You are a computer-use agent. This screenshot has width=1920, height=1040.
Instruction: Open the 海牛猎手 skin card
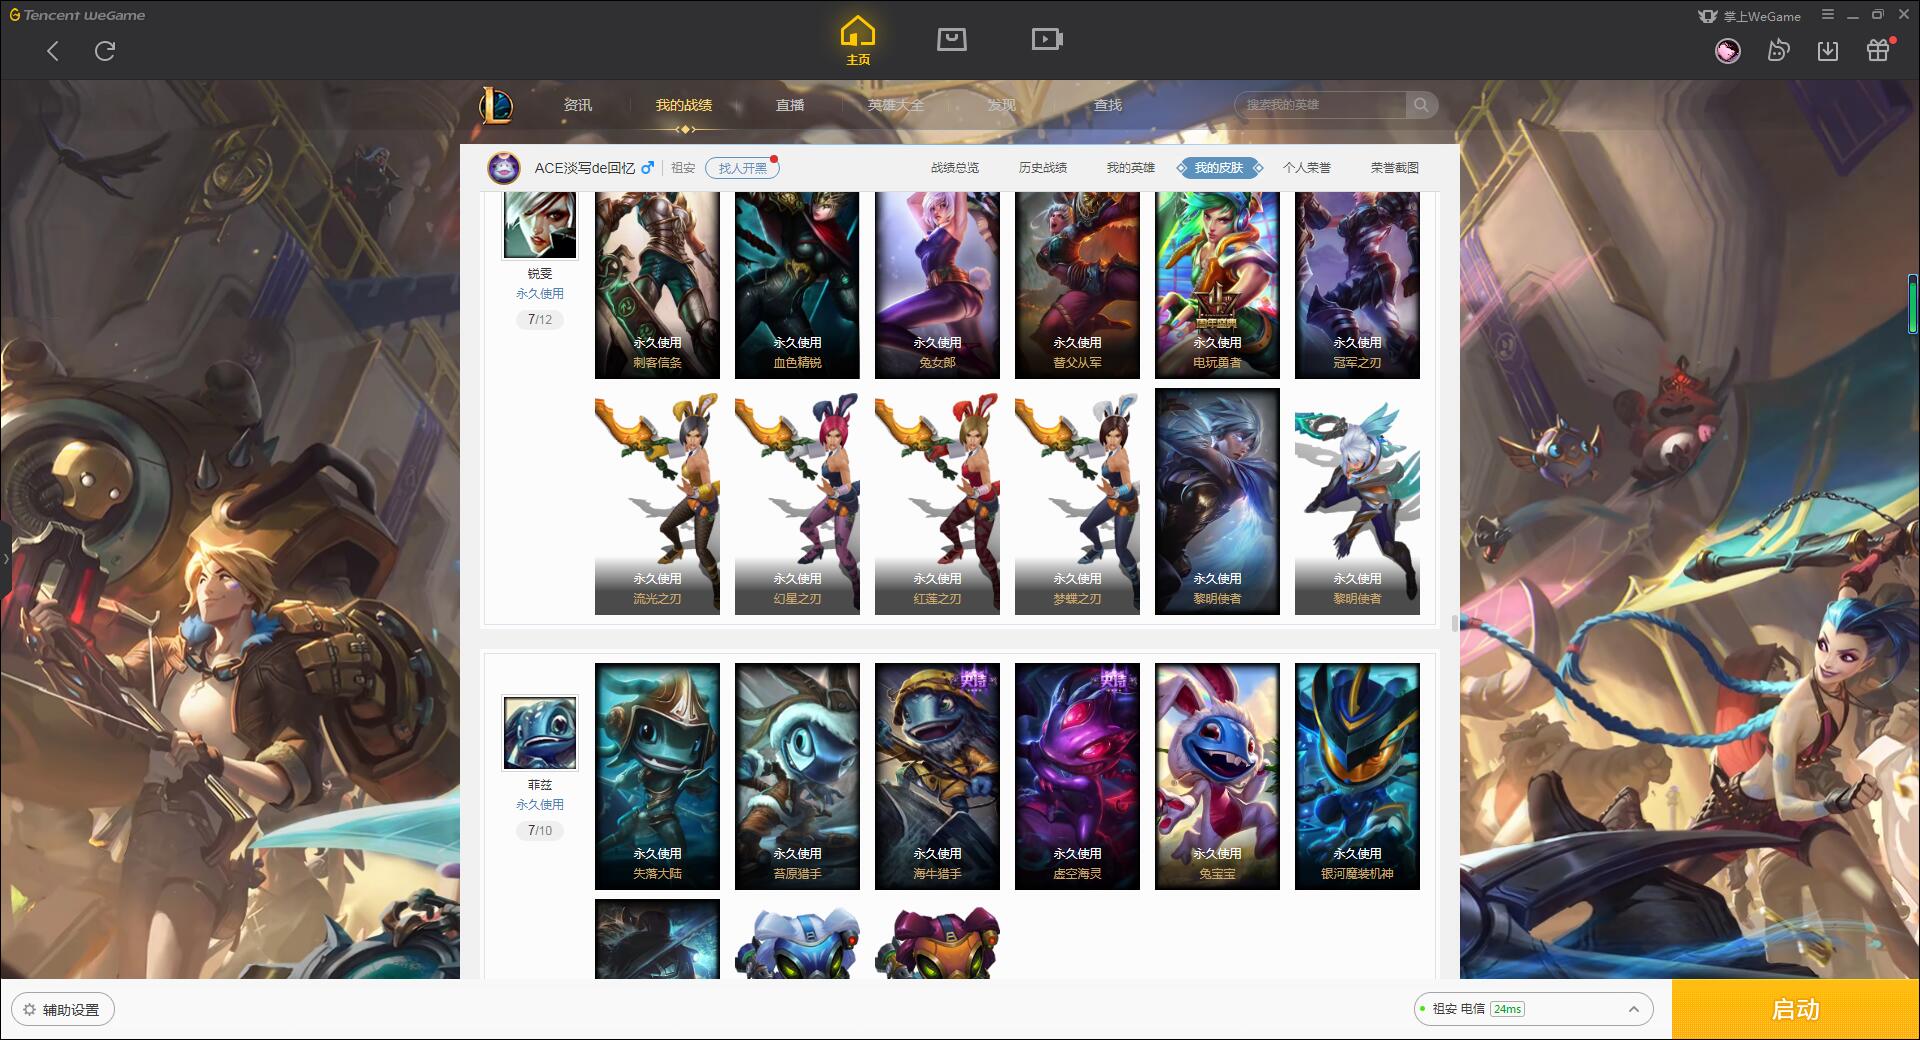pos(937,776)
